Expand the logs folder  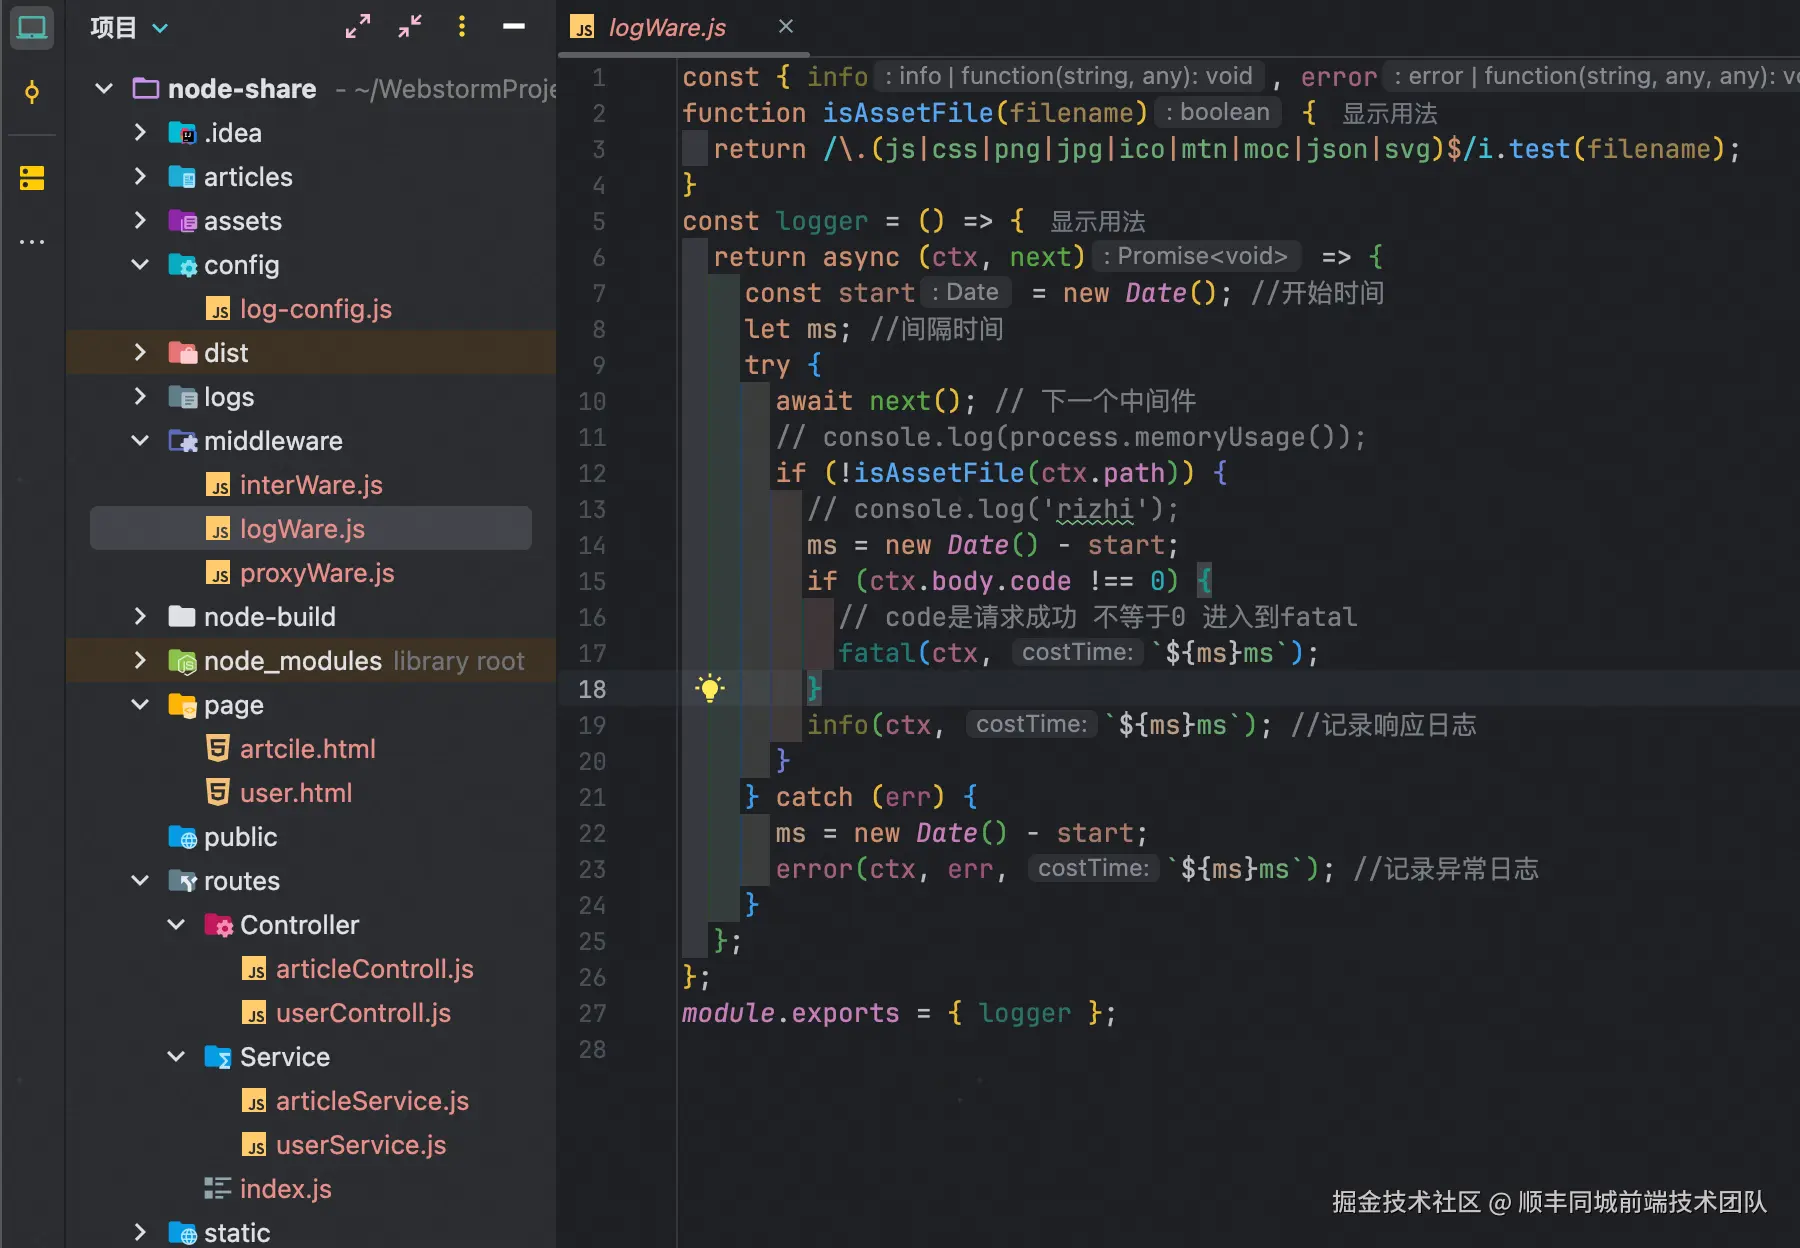pyautogui.click(x=140, y=397)
